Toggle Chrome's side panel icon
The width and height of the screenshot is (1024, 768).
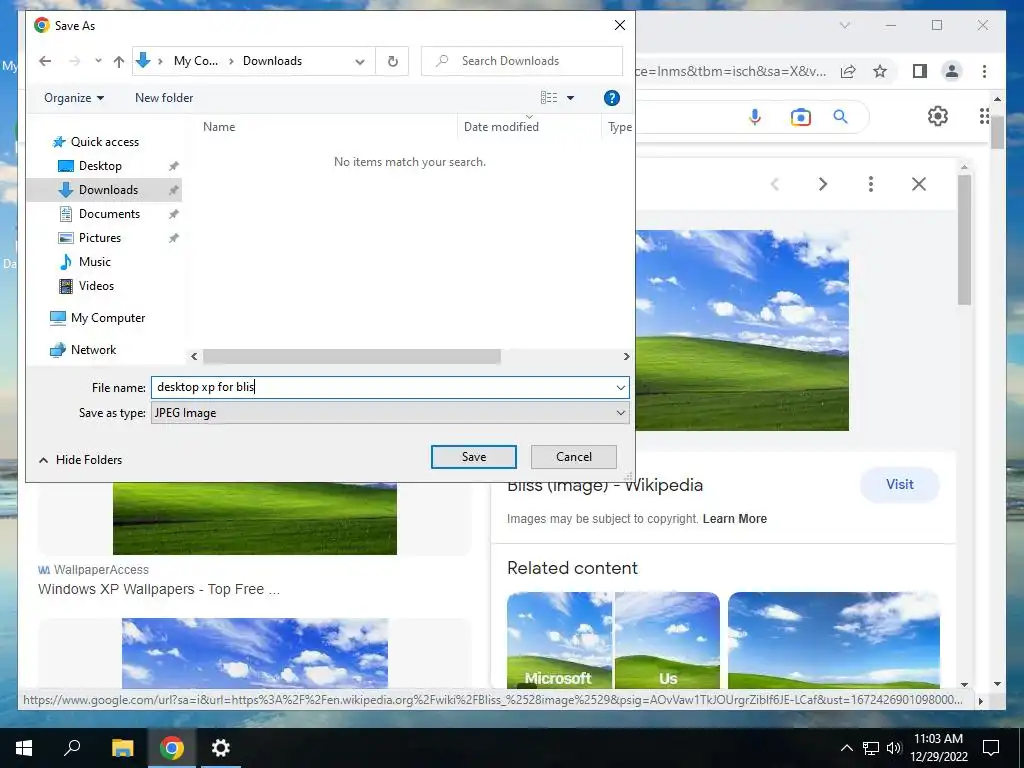920,71
